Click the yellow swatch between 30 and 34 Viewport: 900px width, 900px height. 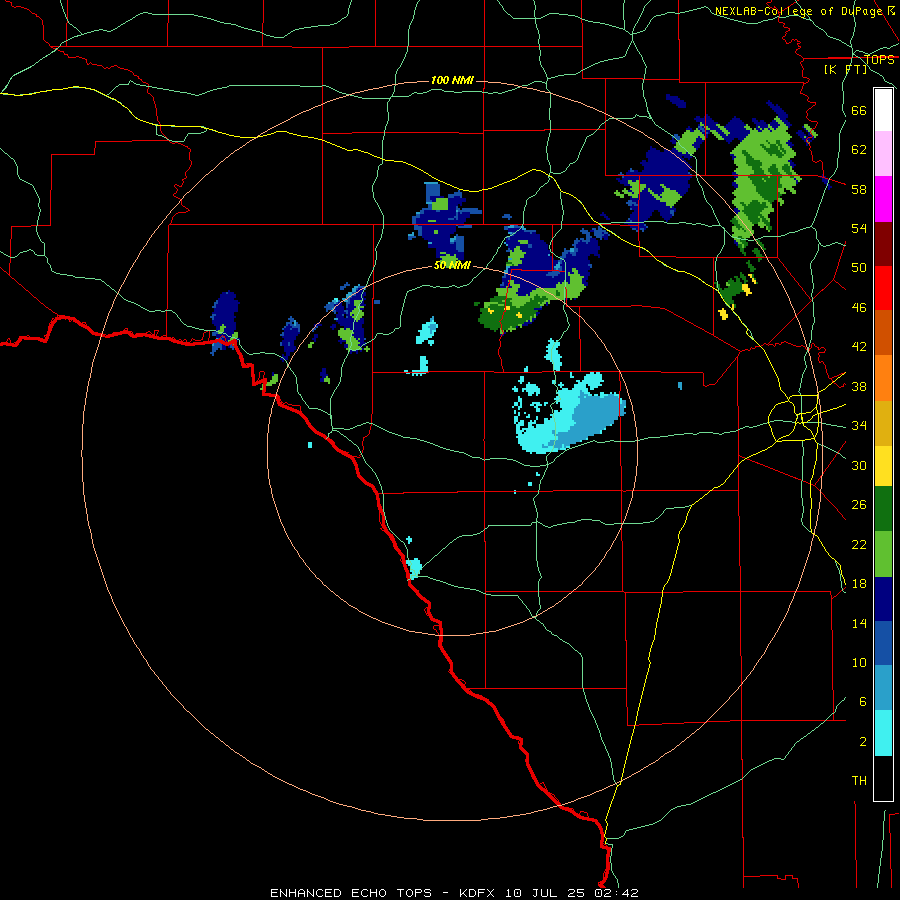[x=883, y=466]
